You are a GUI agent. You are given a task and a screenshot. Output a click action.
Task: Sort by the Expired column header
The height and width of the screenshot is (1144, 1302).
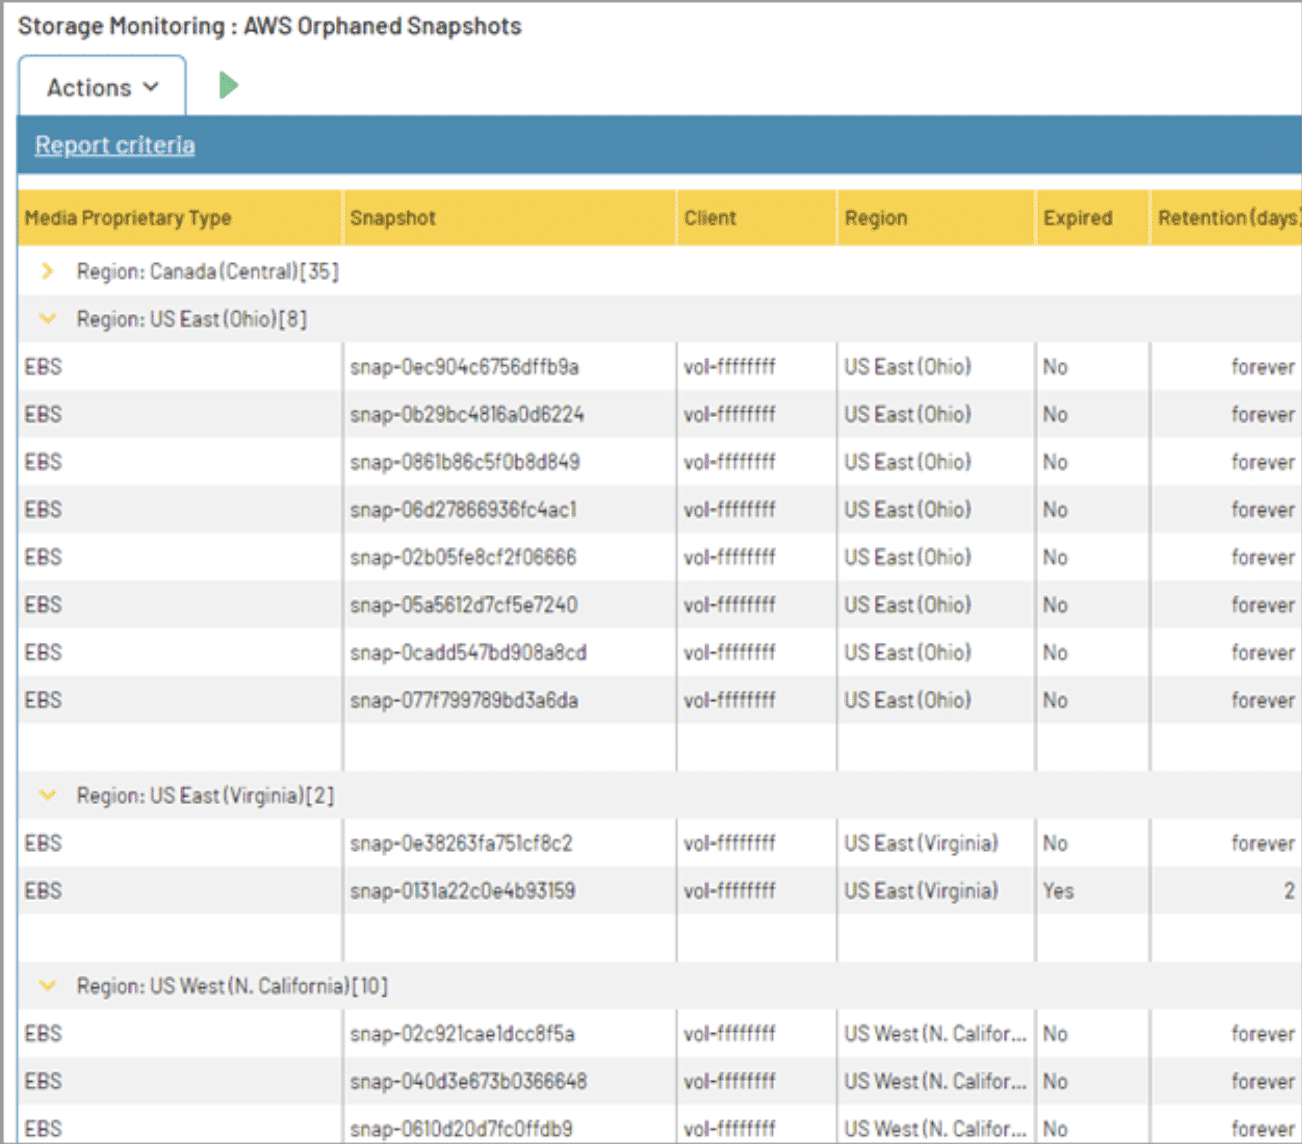click(1078, 217)
